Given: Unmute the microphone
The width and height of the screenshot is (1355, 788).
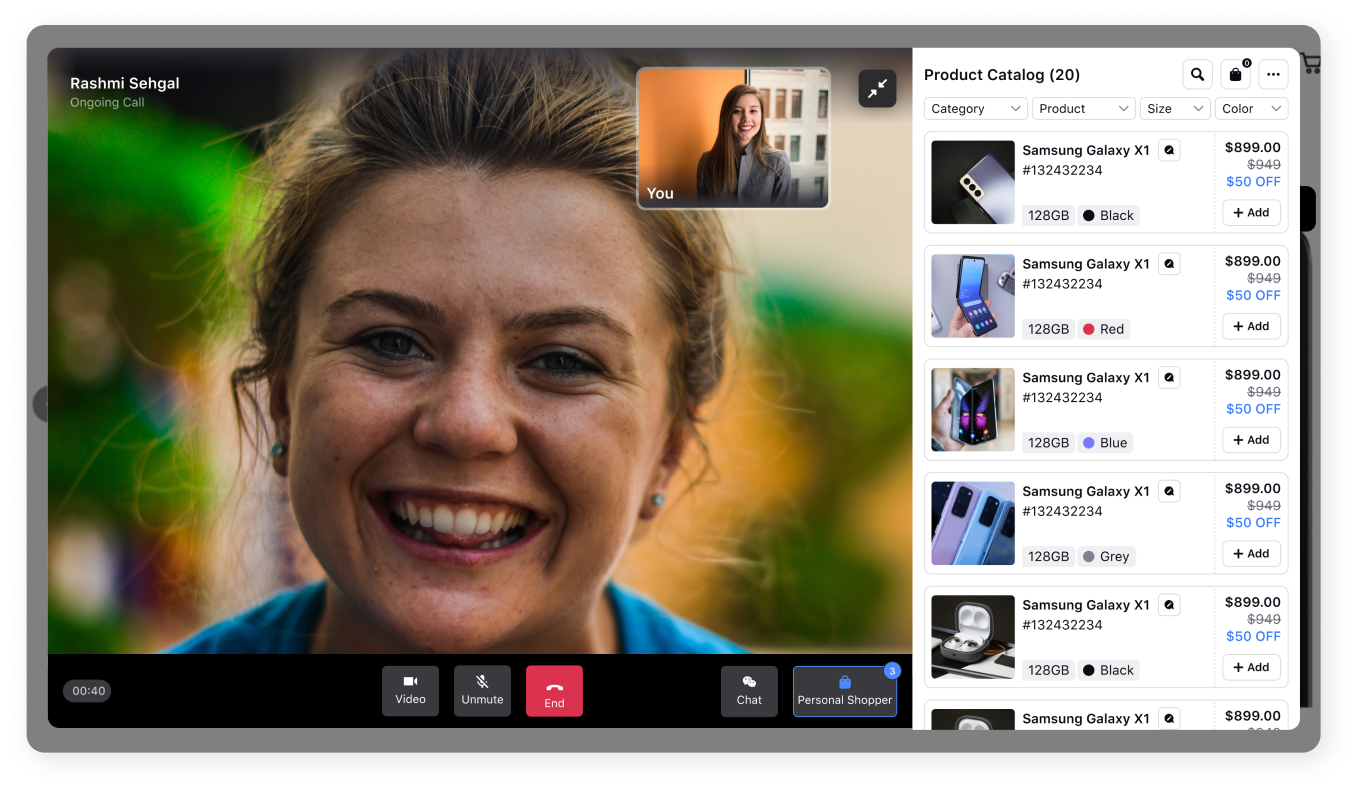Looking at the screenshot, I should pyautogui.click(x=482, y=691).
